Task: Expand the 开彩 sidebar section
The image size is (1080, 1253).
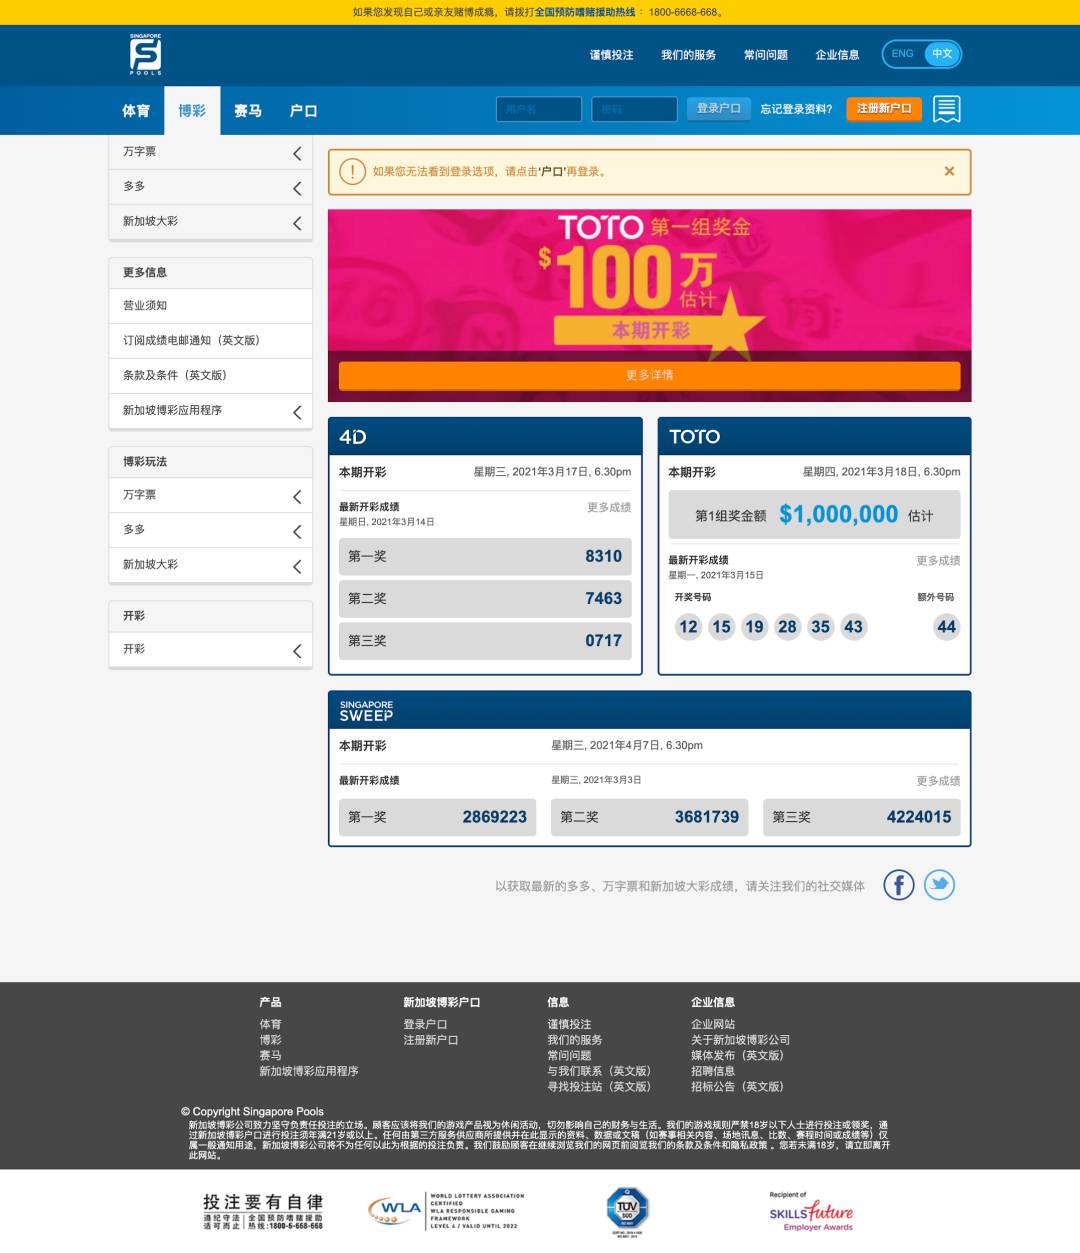Action: tap(296, 651)
